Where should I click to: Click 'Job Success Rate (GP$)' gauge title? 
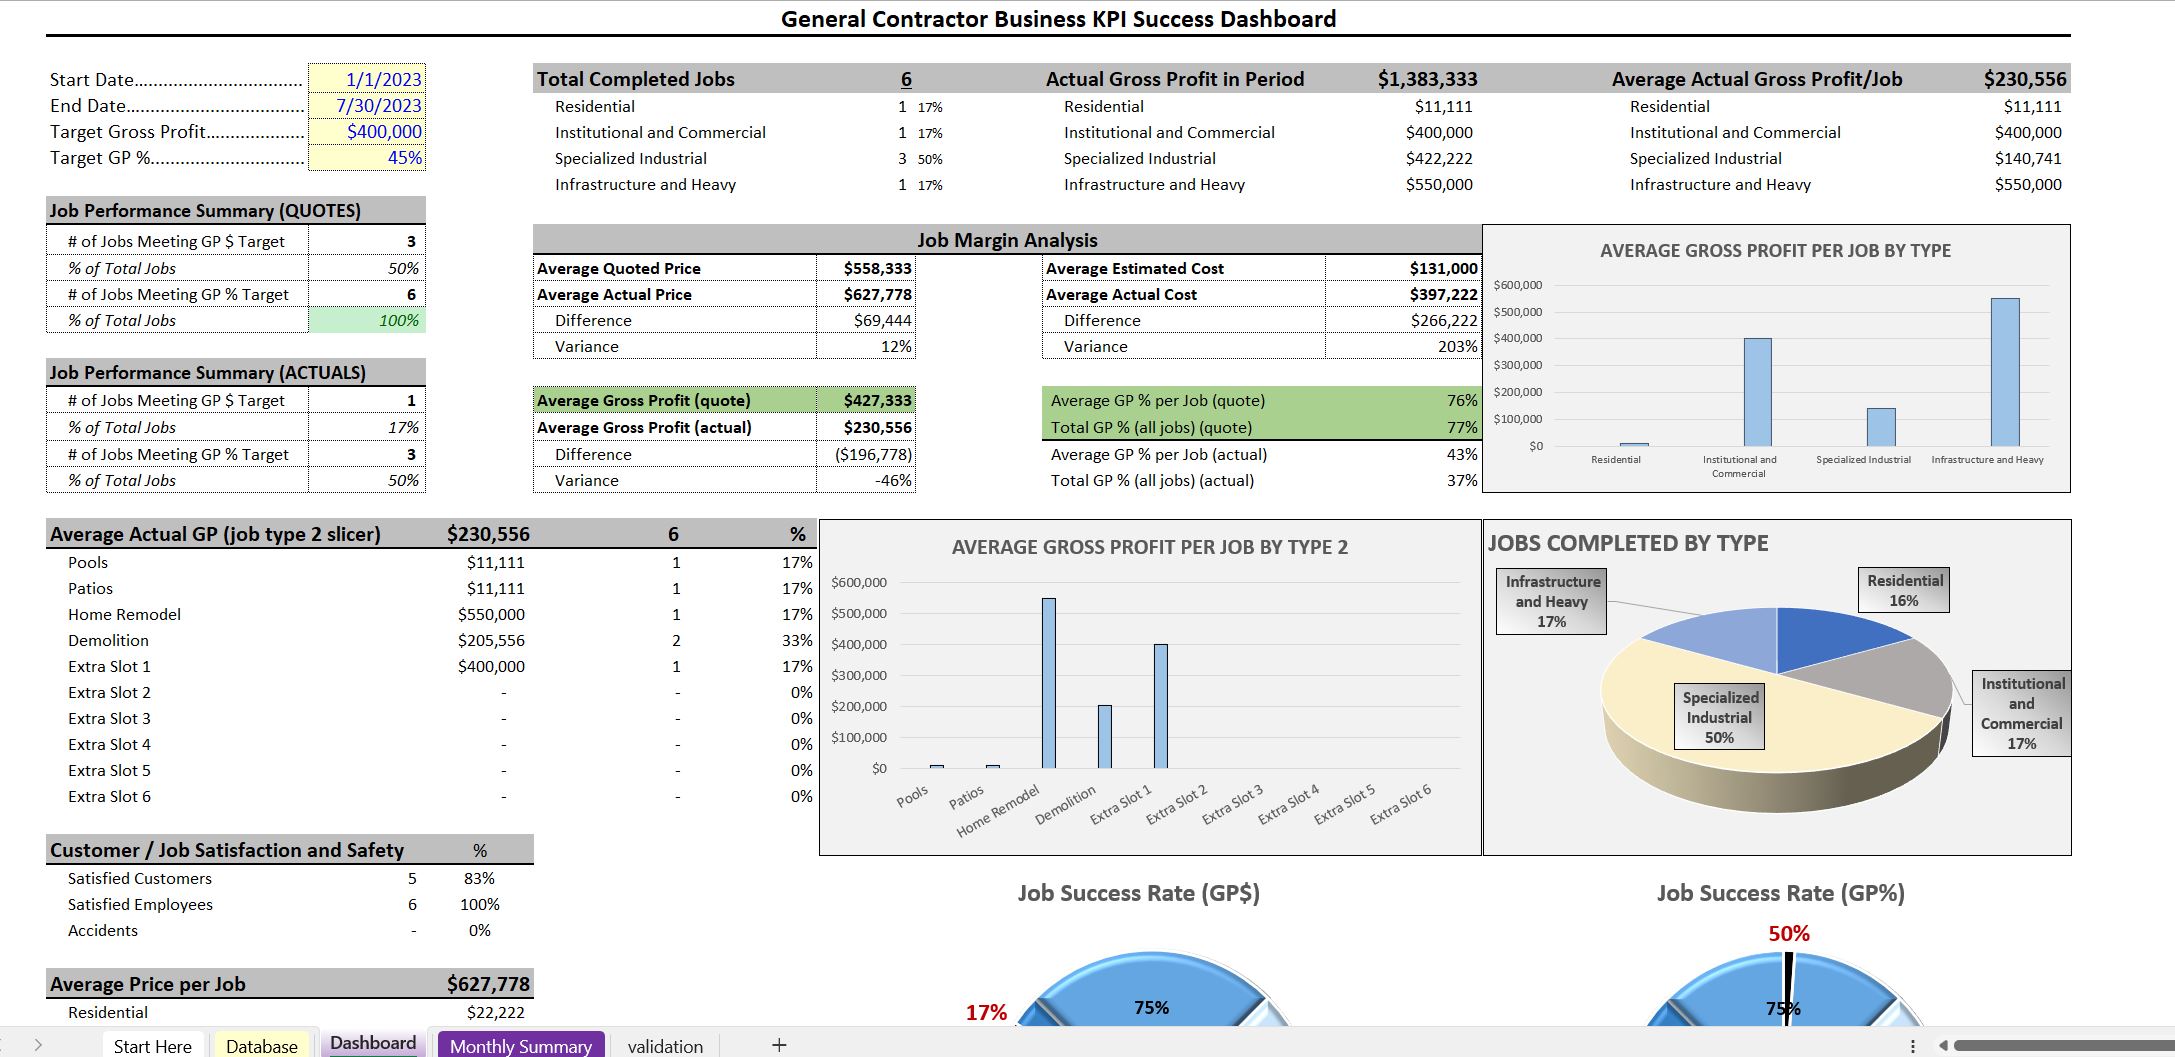[1139, 893]
